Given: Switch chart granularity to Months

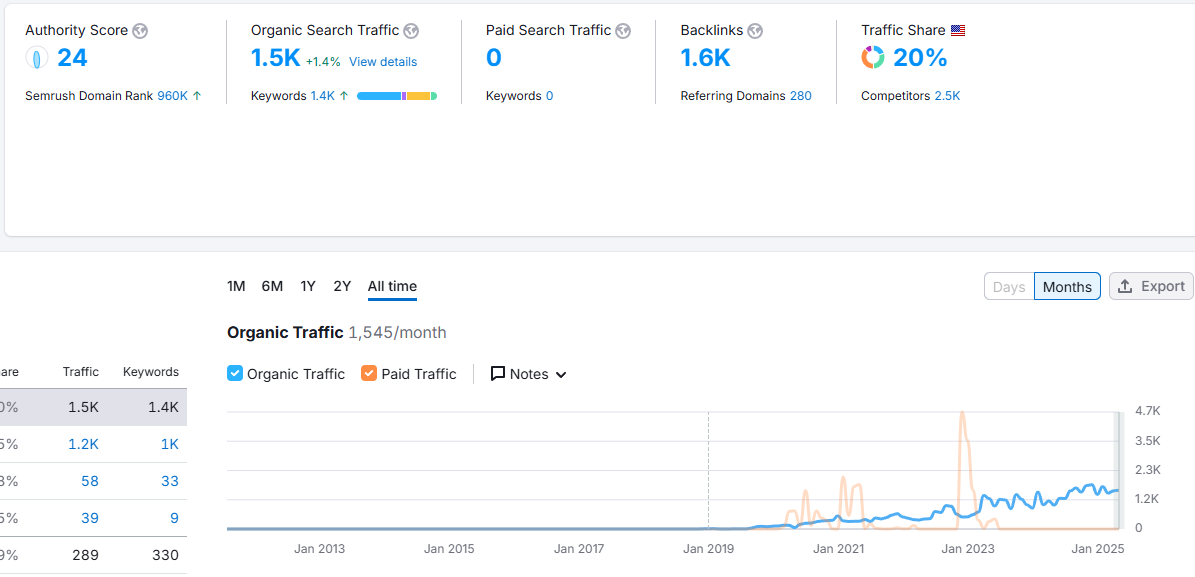Looking at the screenshot, I should [x=1067, y=287].
